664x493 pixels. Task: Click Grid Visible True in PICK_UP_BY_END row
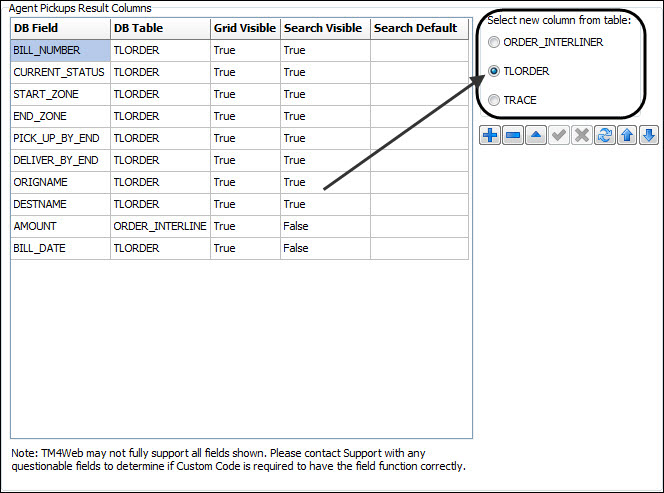(x=245, y=138)
